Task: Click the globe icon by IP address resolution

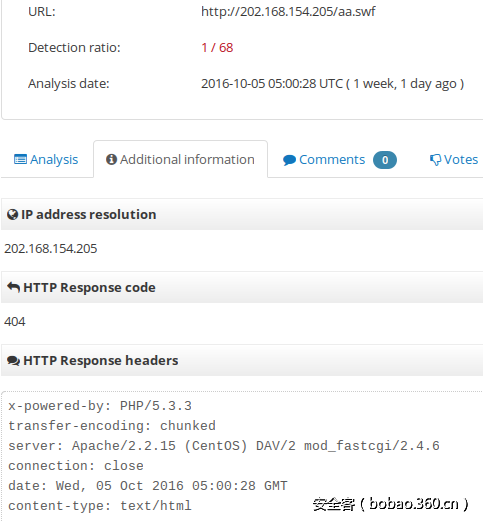Action: (12, 215)
